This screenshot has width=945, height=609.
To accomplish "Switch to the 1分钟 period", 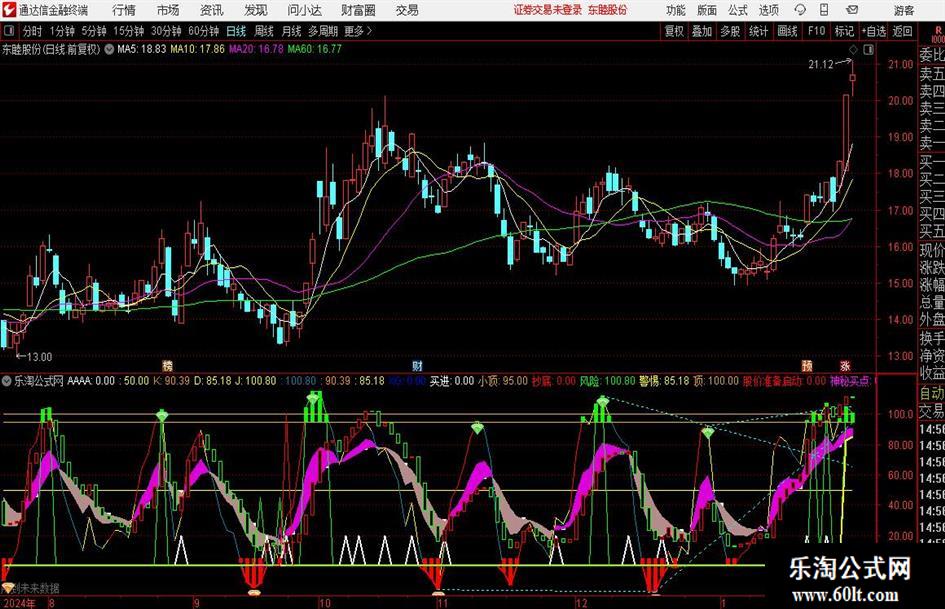I will (x=62, y=31).
